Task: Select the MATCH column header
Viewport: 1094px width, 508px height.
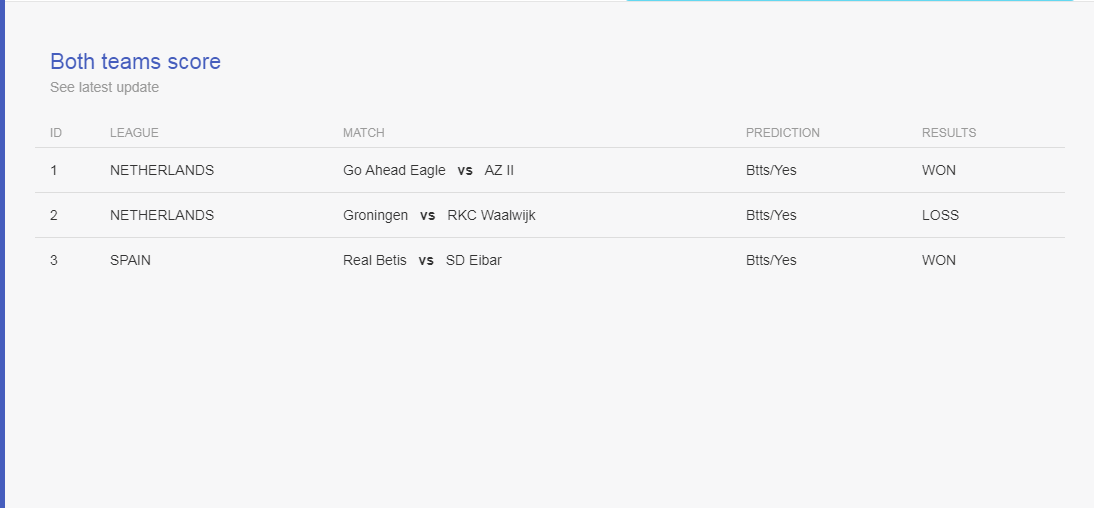Action: pyautogui.click(x=364, y=133)
